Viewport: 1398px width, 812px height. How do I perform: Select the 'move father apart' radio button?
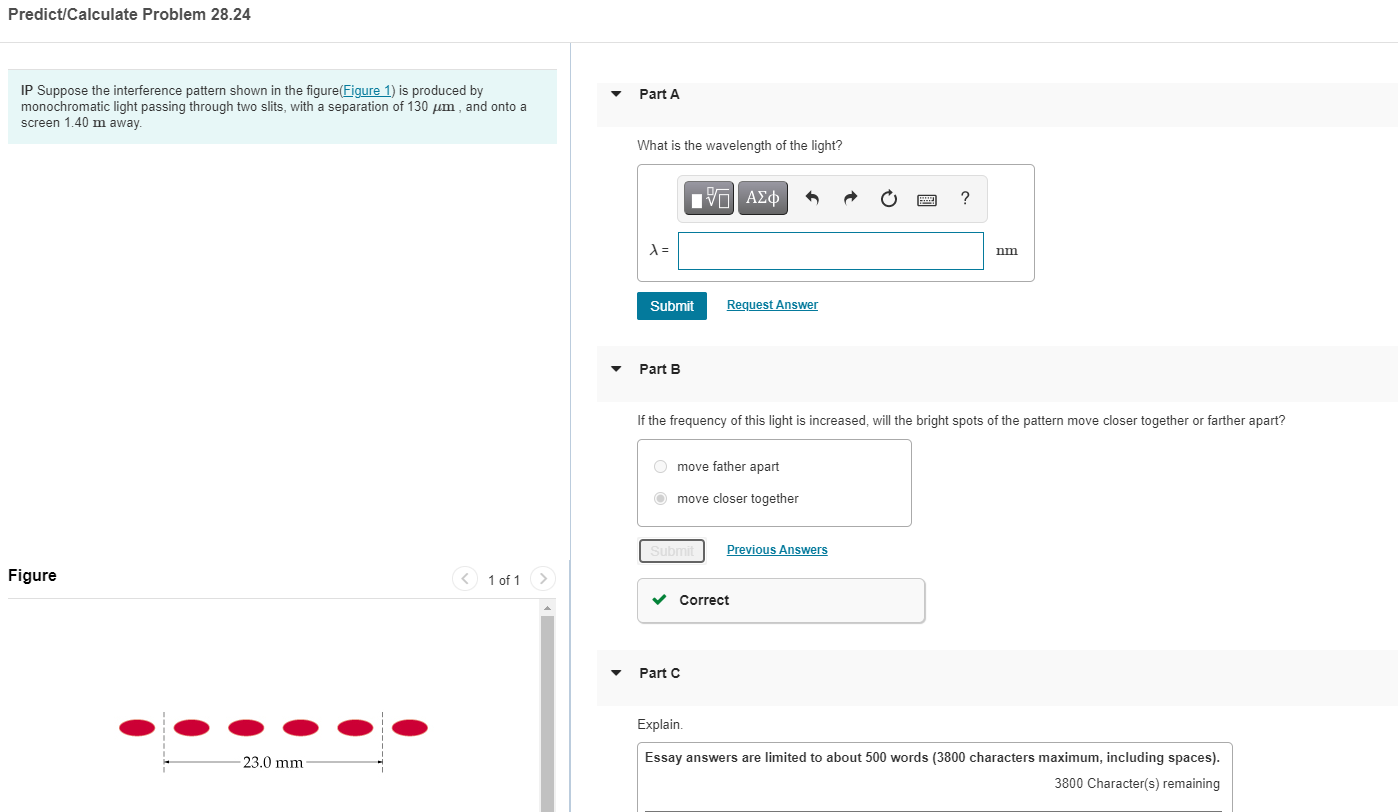(660, 466)
